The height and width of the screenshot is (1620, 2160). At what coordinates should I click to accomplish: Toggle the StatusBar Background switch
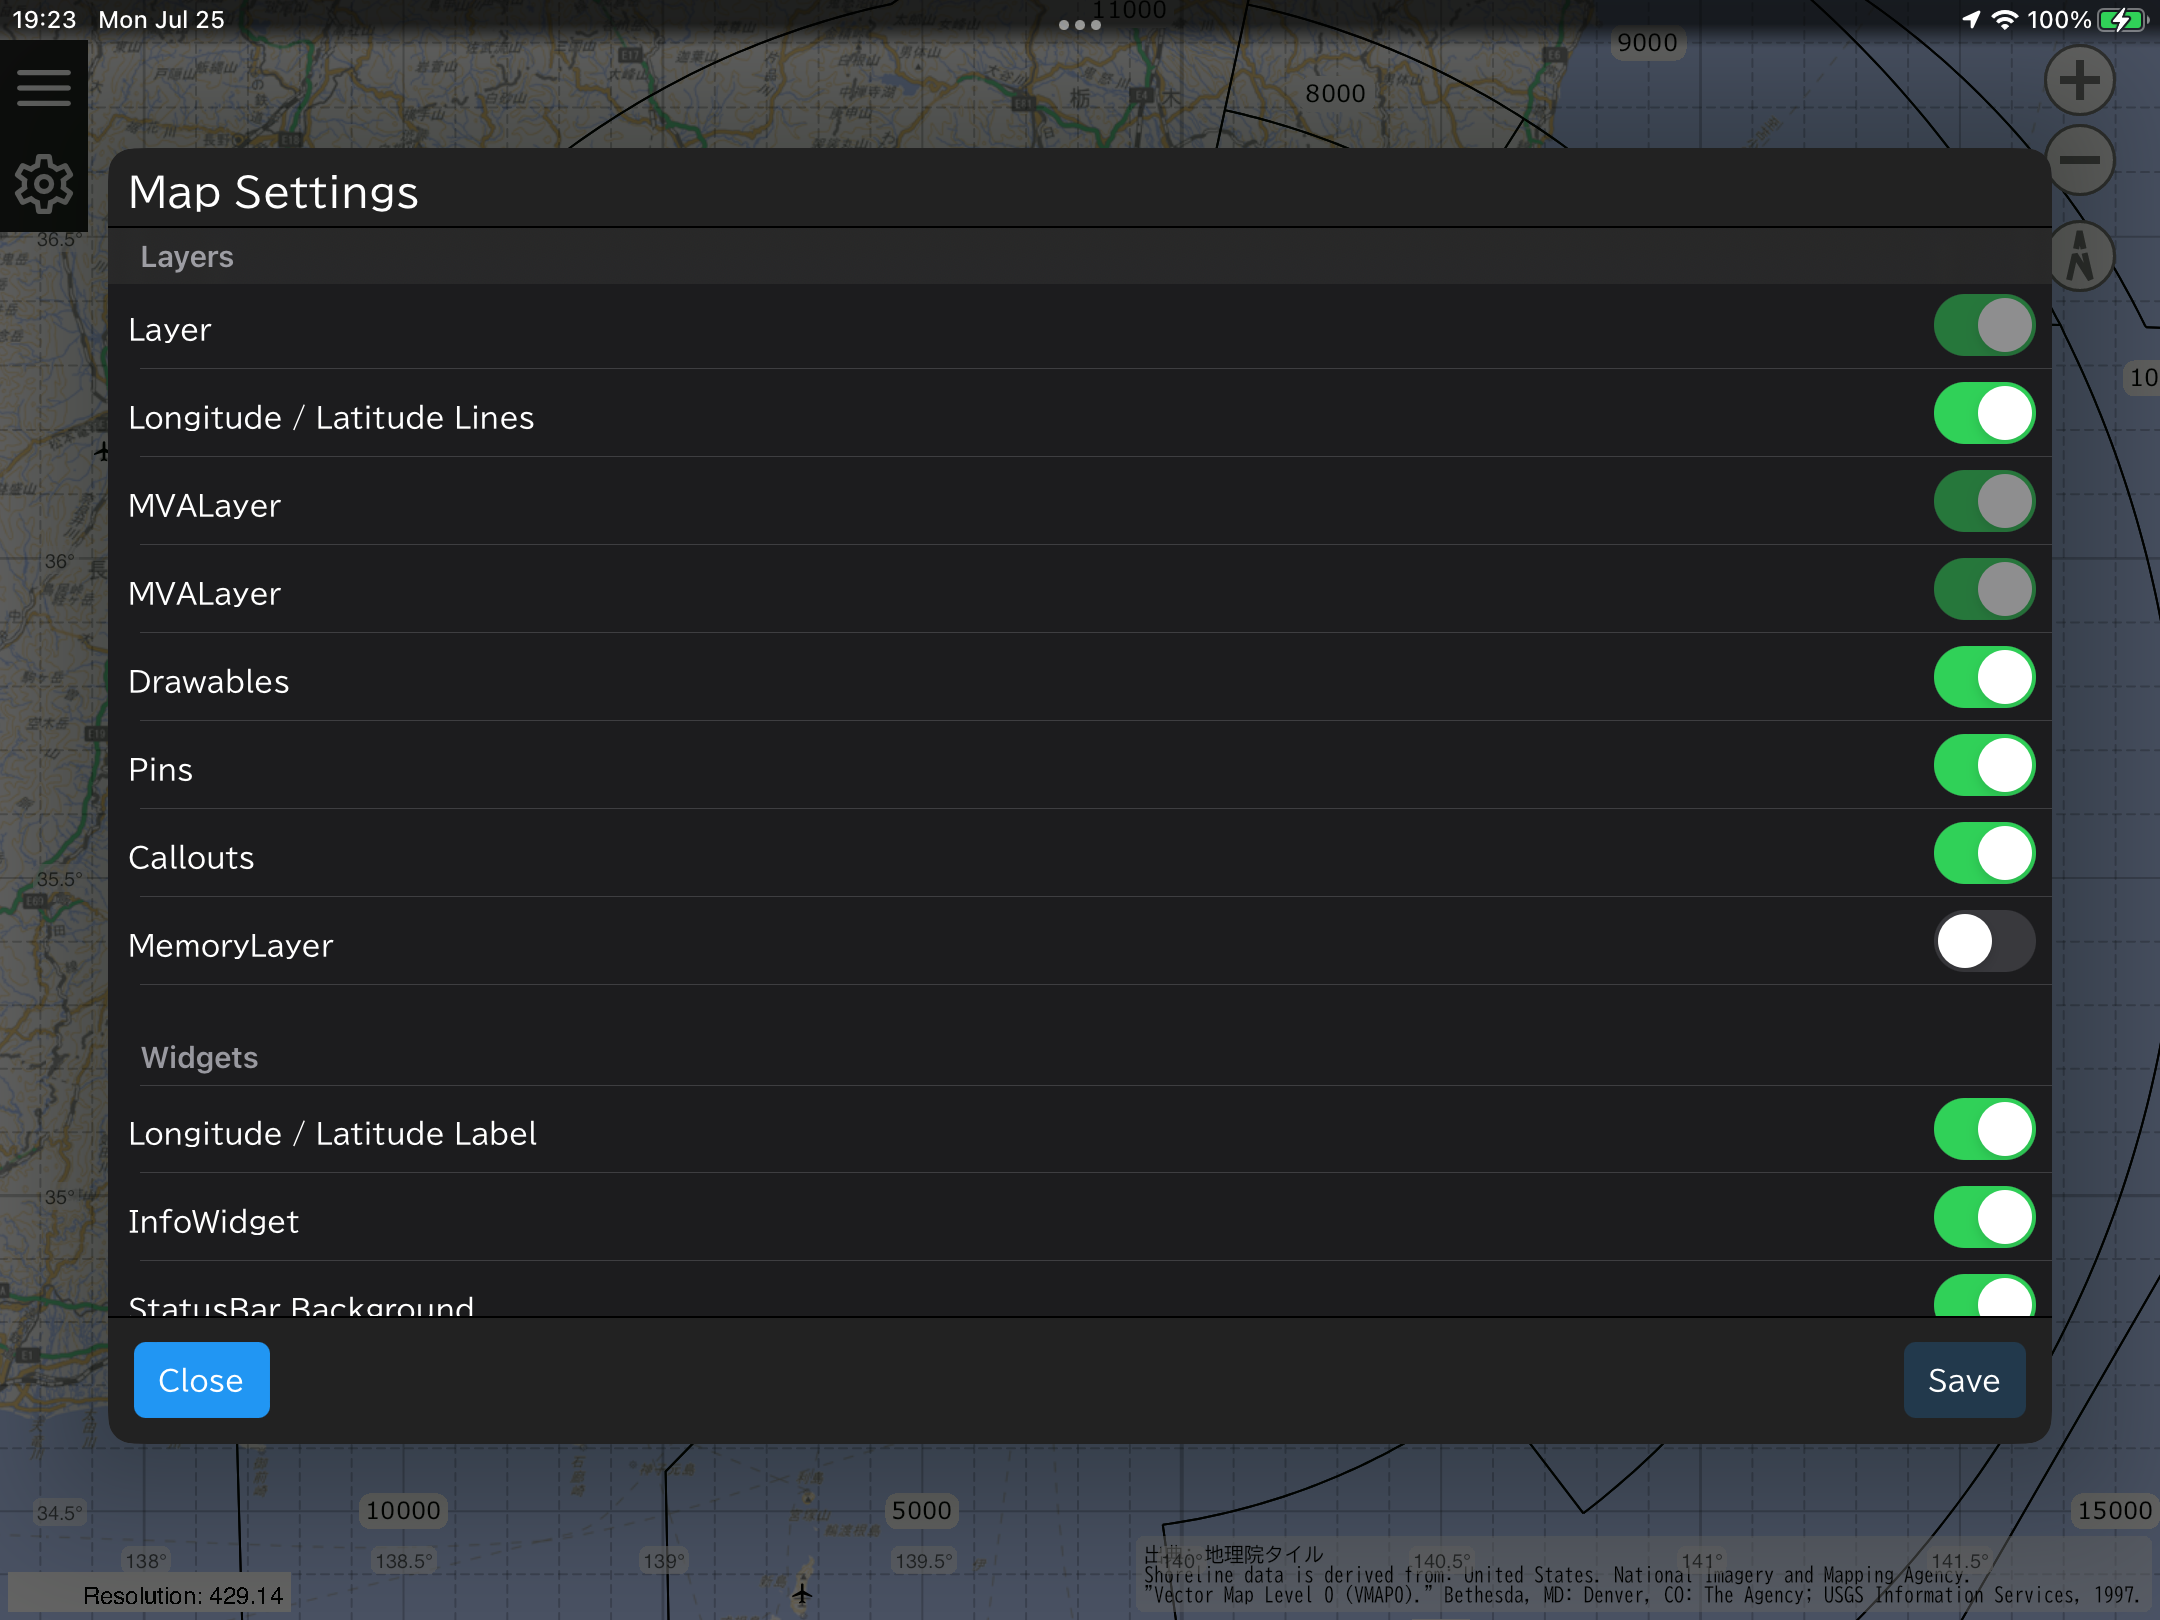click(x=1984, y=1298)
